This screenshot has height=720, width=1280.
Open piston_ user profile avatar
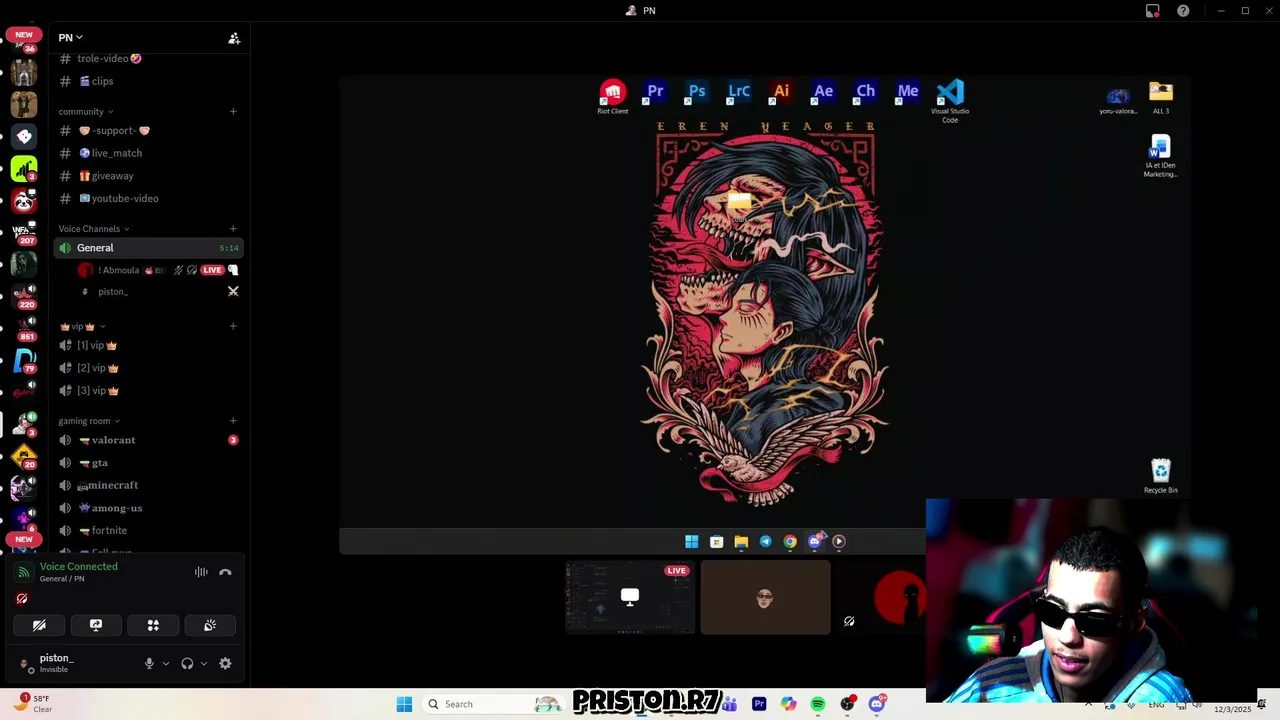click(x=25, y=663)
